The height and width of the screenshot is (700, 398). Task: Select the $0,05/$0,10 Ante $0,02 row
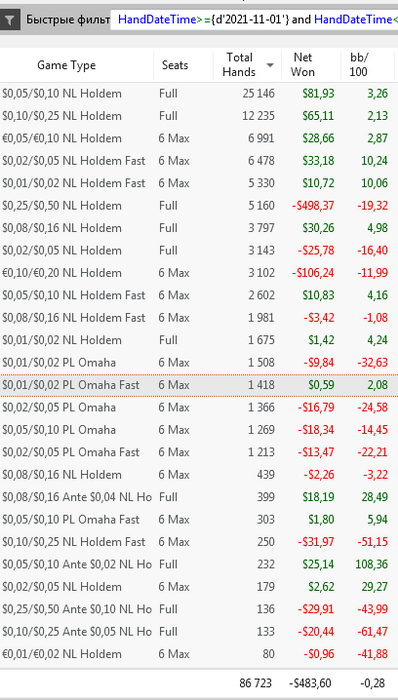pos(199,564)
